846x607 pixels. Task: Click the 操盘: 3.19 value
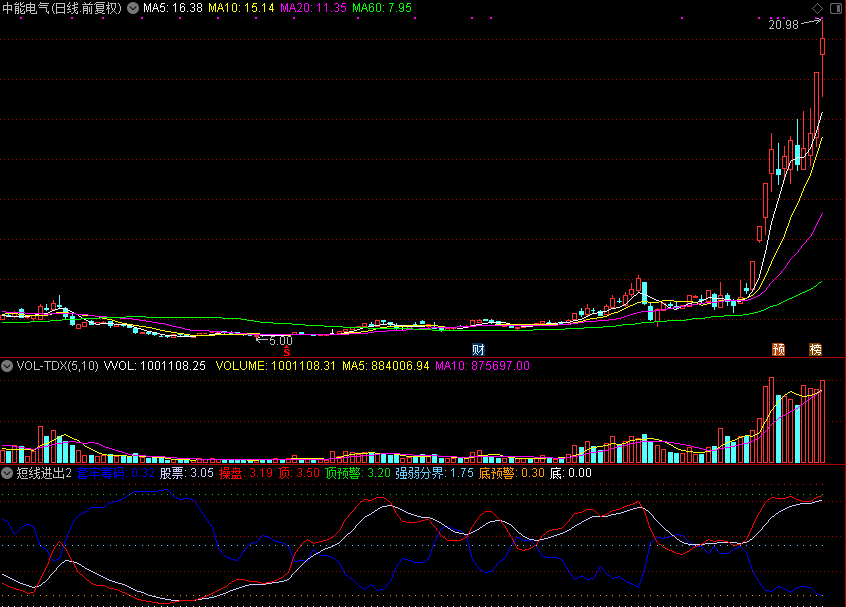[246, 473]
